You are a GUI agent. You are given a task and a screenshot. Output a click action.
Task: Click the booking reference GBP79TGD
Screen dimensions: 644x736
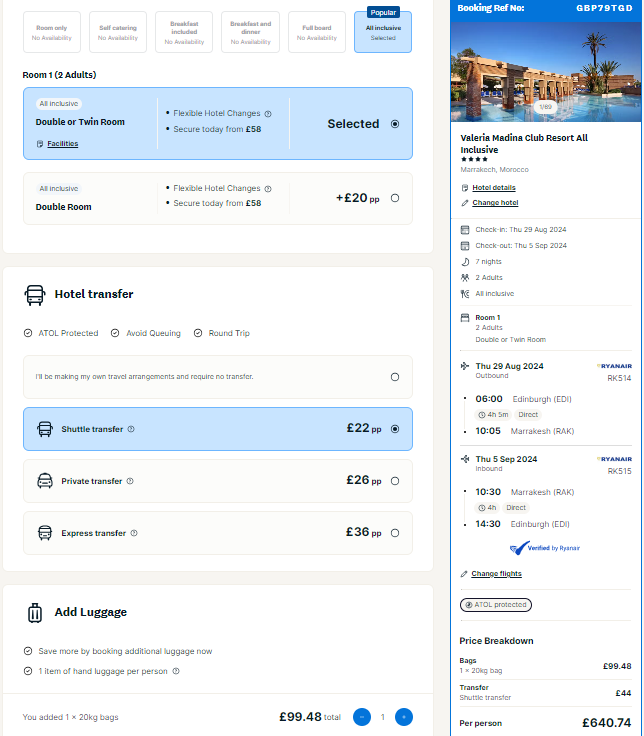[x=604, y=8]
